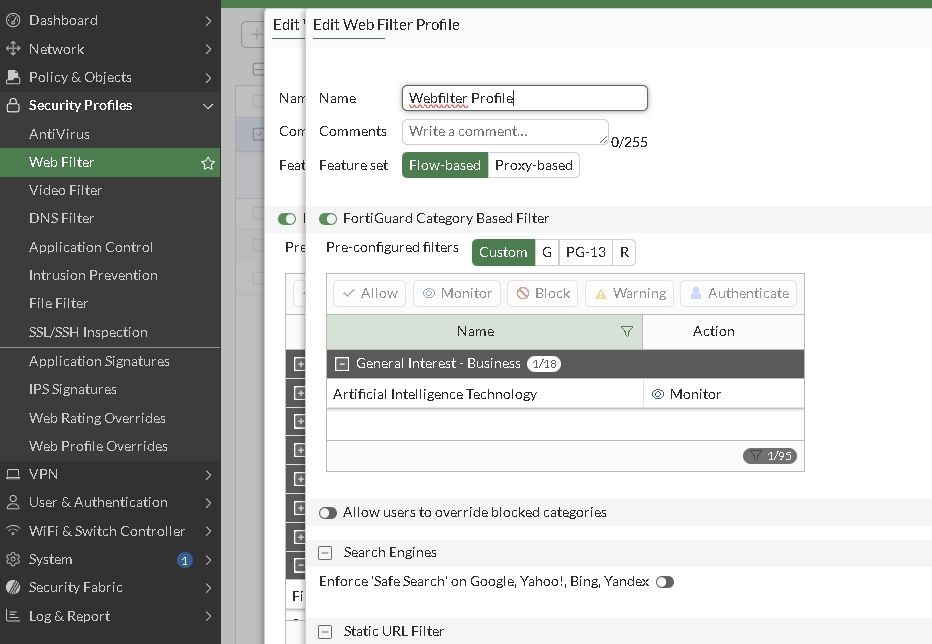Image resolution: width=932 pixels, height=644 pixels.
Task: Click the 1/95 filter count badge
Action: coord(770,455)
